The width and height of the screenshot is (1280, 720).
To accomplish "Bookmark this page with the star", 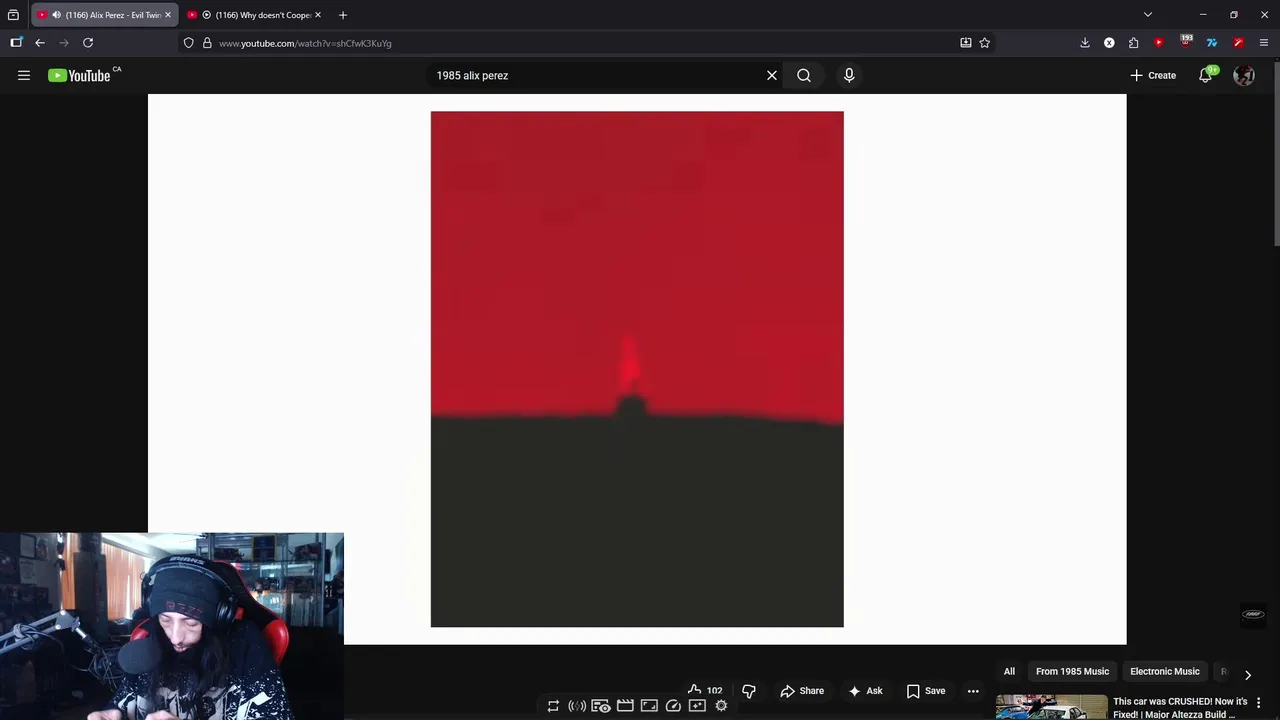I will coord(985,43).
